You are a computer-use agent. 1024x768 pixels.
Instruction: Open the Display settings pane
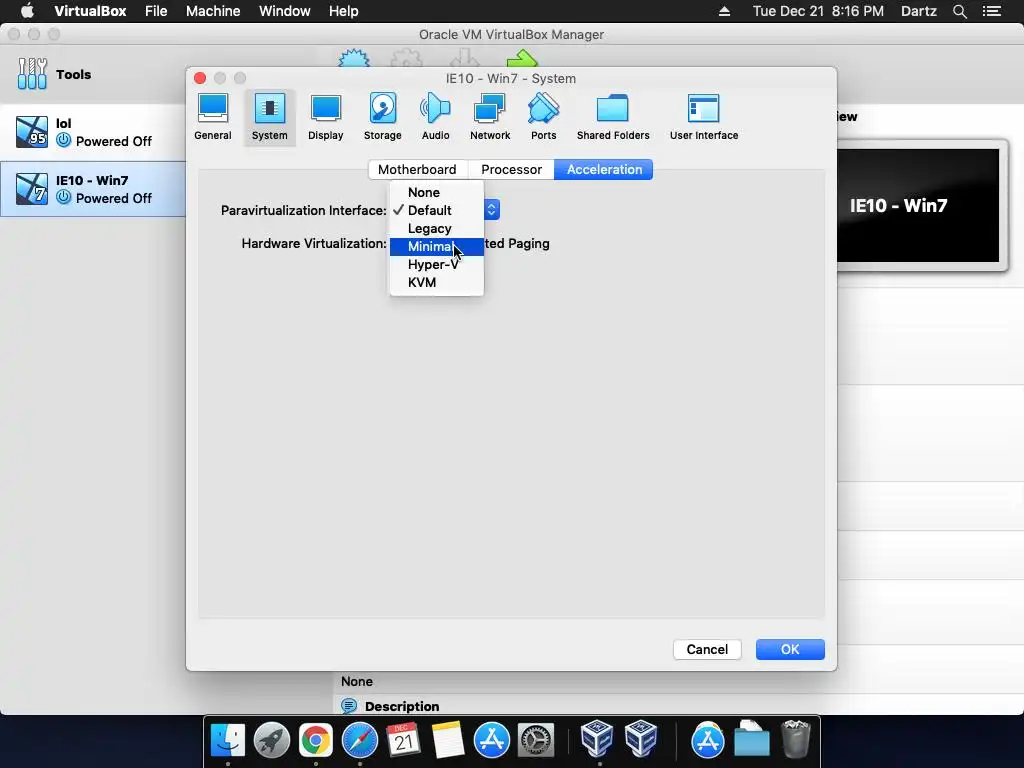(x=326, y=118)
